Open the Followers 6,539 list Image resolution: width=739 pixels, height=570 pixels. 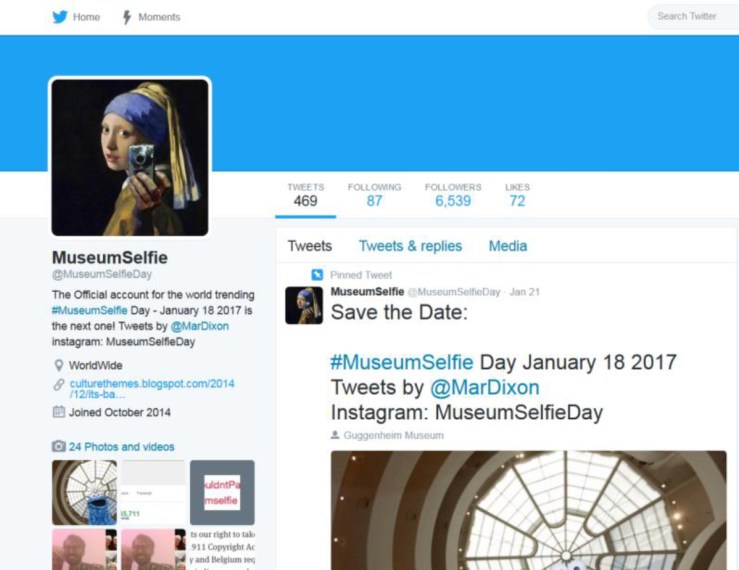point(452,195)
